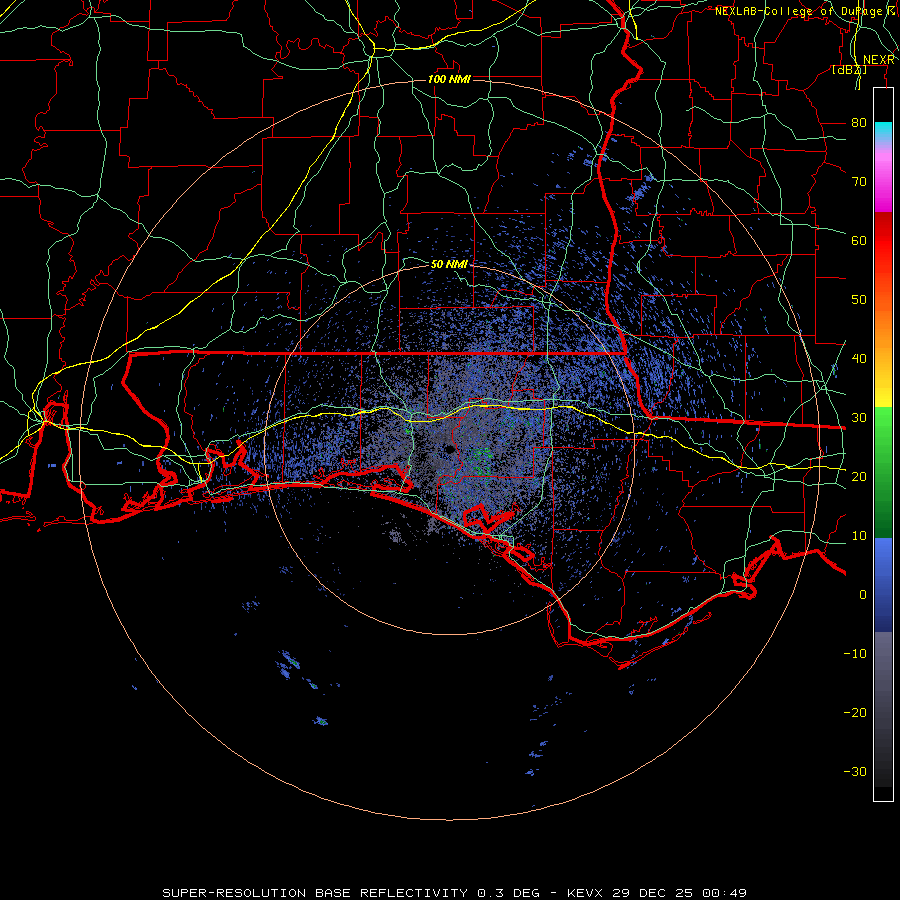Click the 0 value on the dBZ scale
The width and height of the screenshot is (900, 900).
click(x=863, y=595)
